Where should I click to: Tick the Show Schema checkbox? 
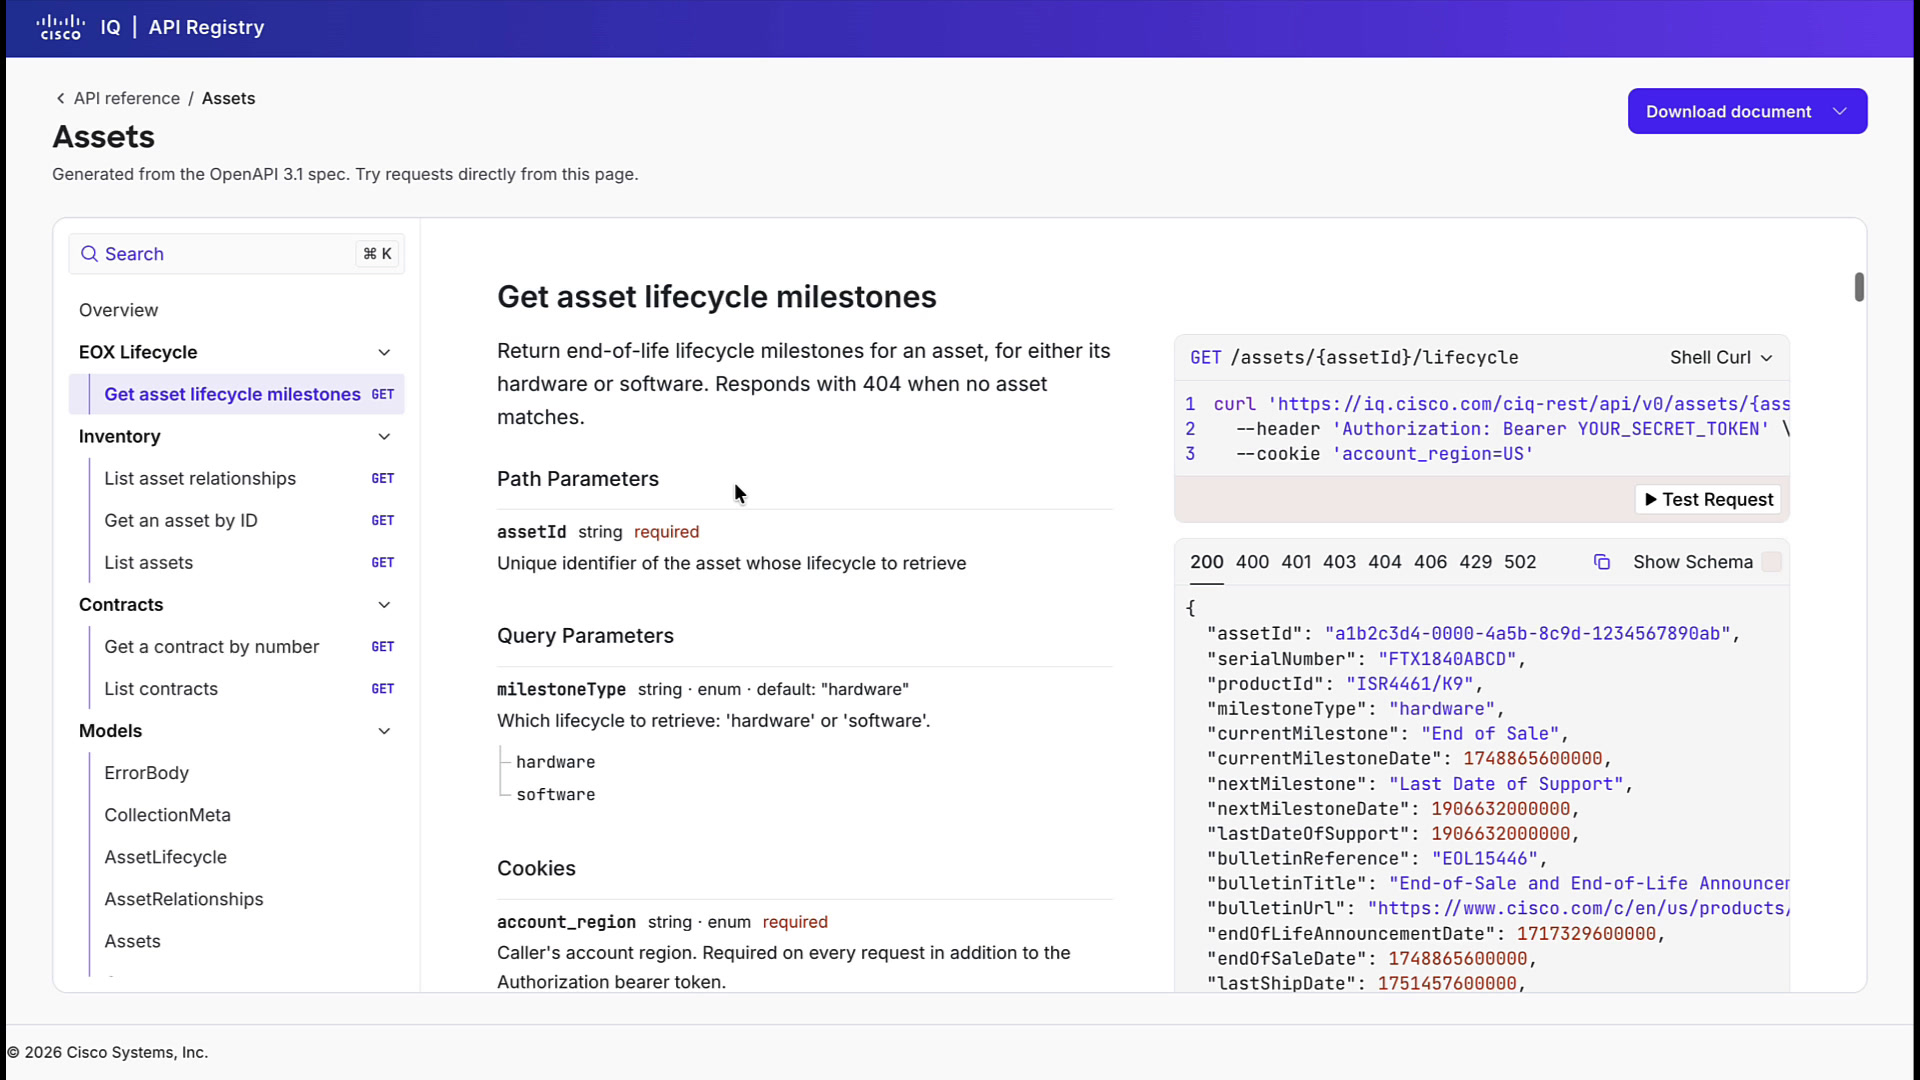(1771, 562)
